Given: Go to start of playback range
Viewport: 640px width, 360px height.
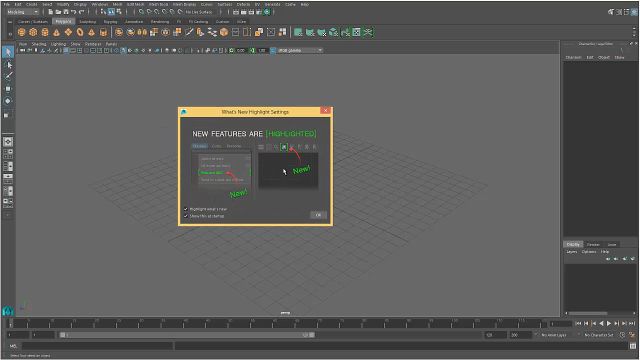Looking at the screenshot, I should (578, 323).
